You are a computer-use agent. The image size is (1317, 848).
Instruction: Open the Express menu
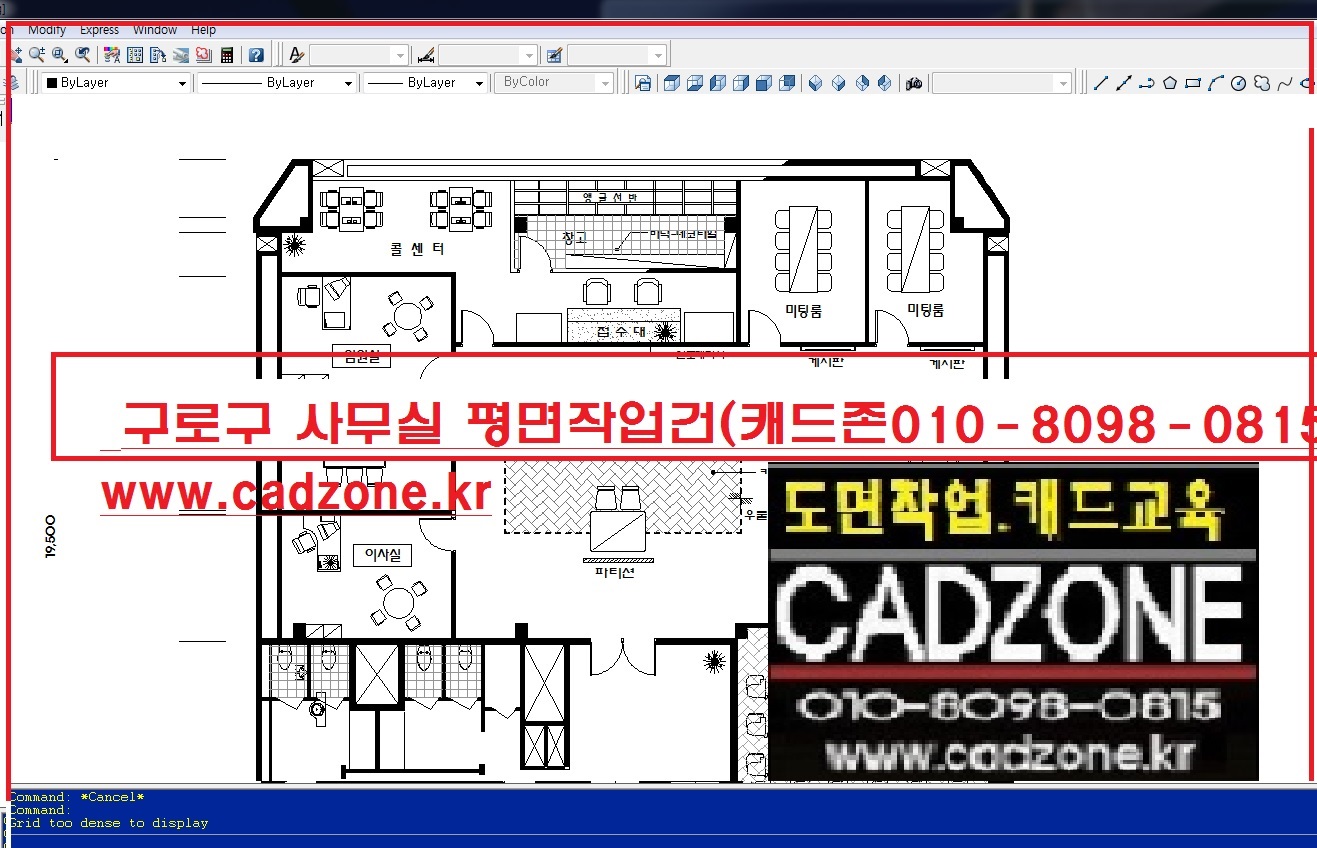[99, 30]
